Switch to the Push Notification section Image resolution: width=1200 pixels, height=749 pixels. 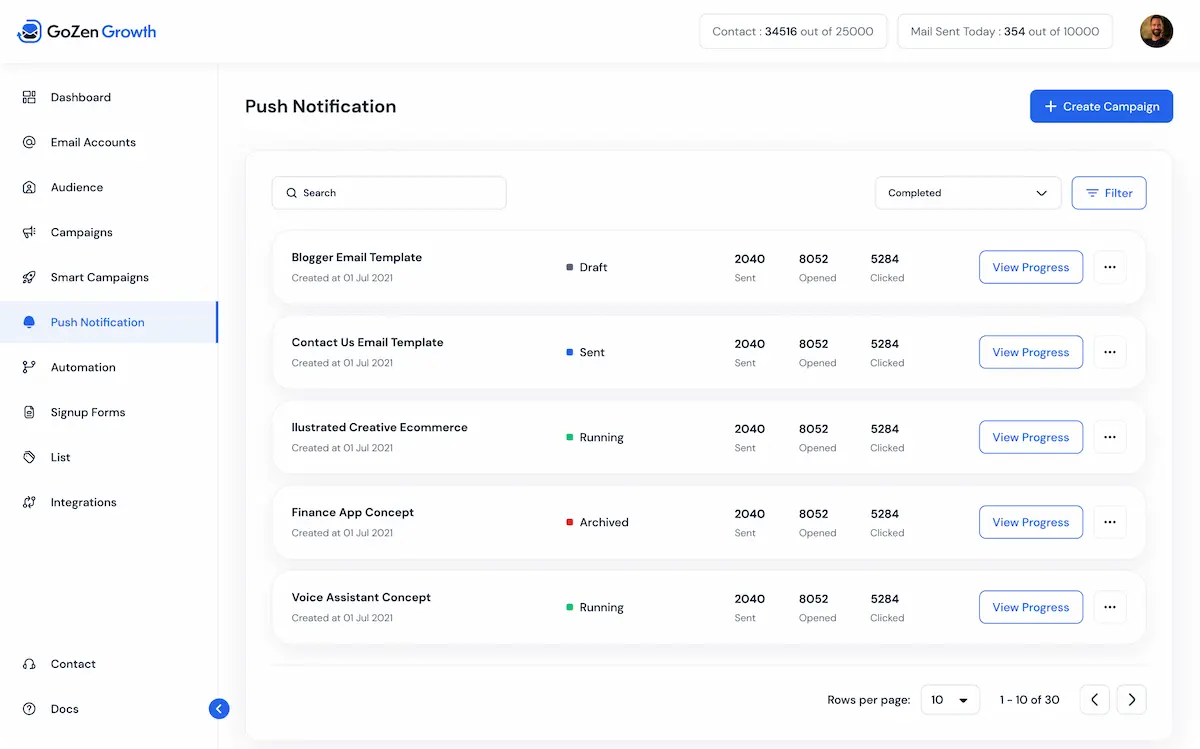point(97,322)
